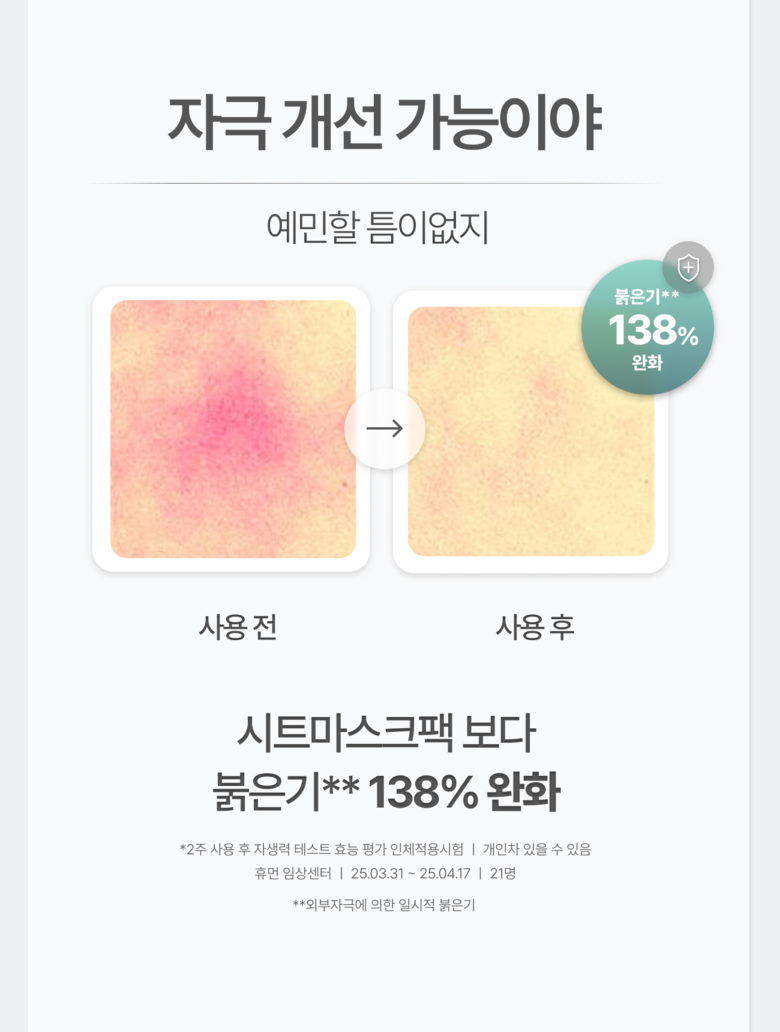
Task: Click the 휴먼 임상센터 text
Action: click(x=292, y=873)
